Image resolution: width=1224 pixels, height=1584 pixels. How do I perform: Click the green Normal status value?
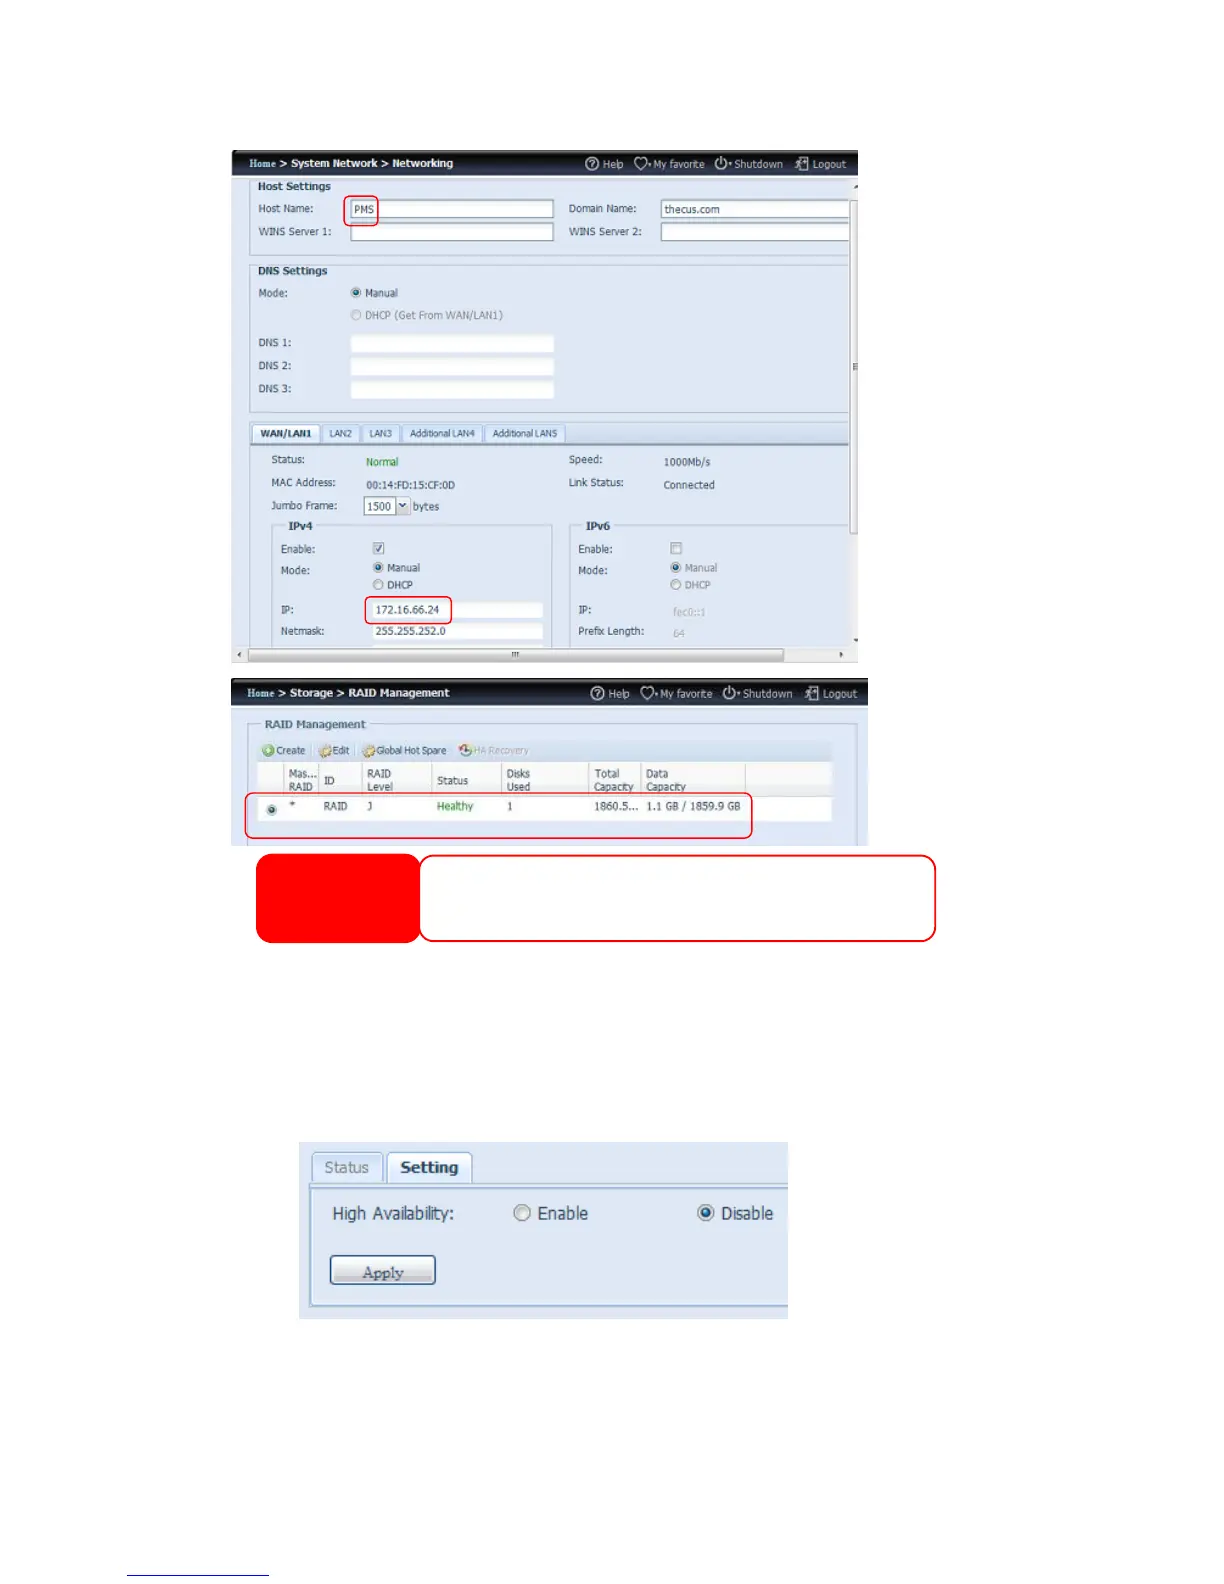coord(382,462)
